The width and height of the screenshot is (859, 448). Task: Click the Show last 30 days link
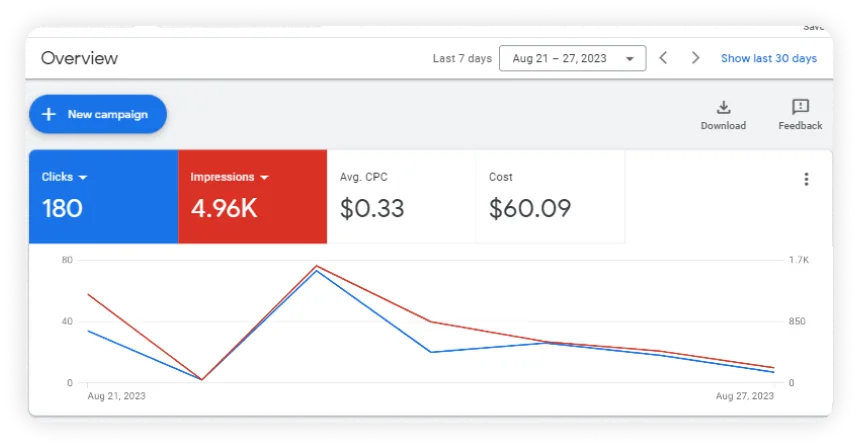pyautogui.click(x=768, y=58)
